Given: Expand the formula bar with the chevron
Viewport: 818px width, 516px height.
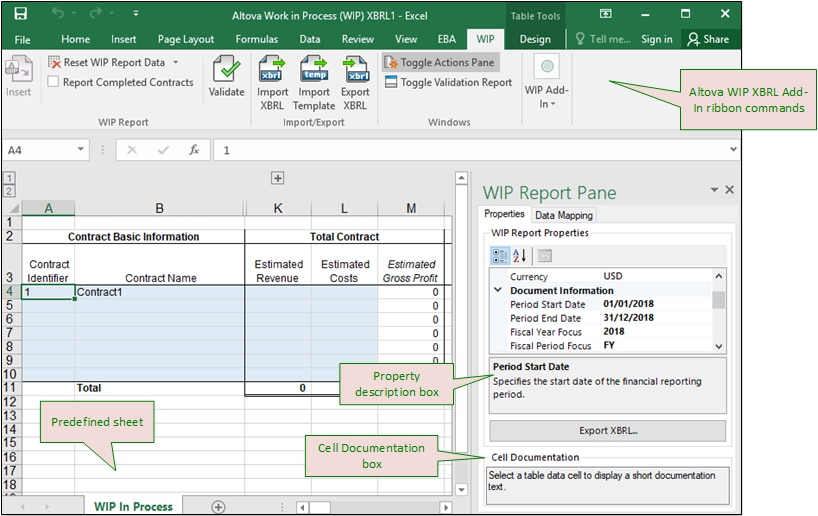Looking at the screenshot, I should click(733, 150).
